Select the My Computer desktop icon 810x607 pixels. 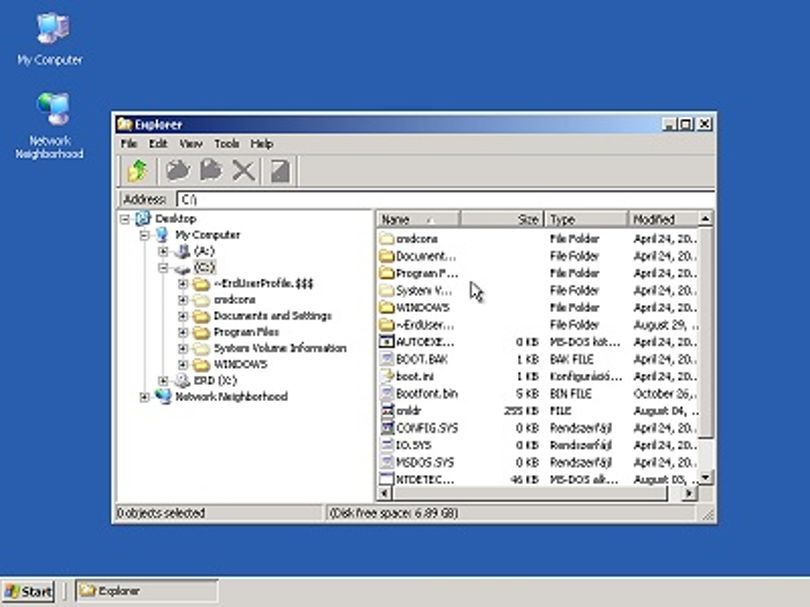tap(50, 40)
